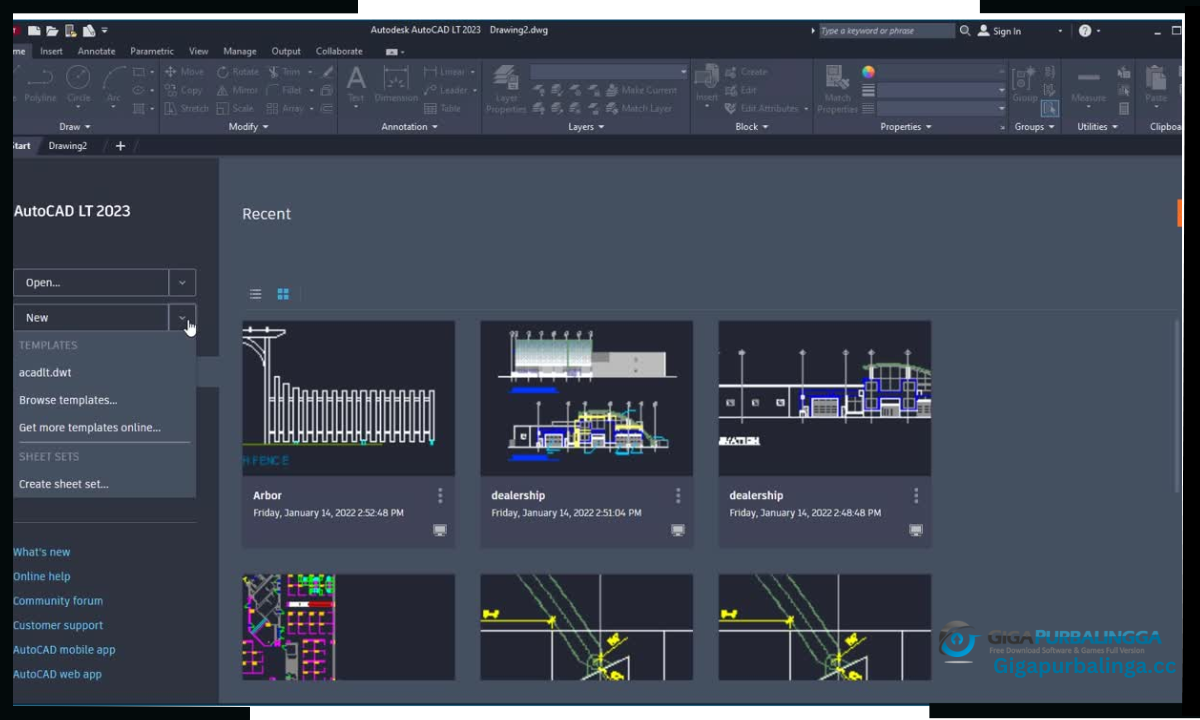1200x720 pixels.
Task: Click the Dimension tool
Action: [x=396, y=84]
